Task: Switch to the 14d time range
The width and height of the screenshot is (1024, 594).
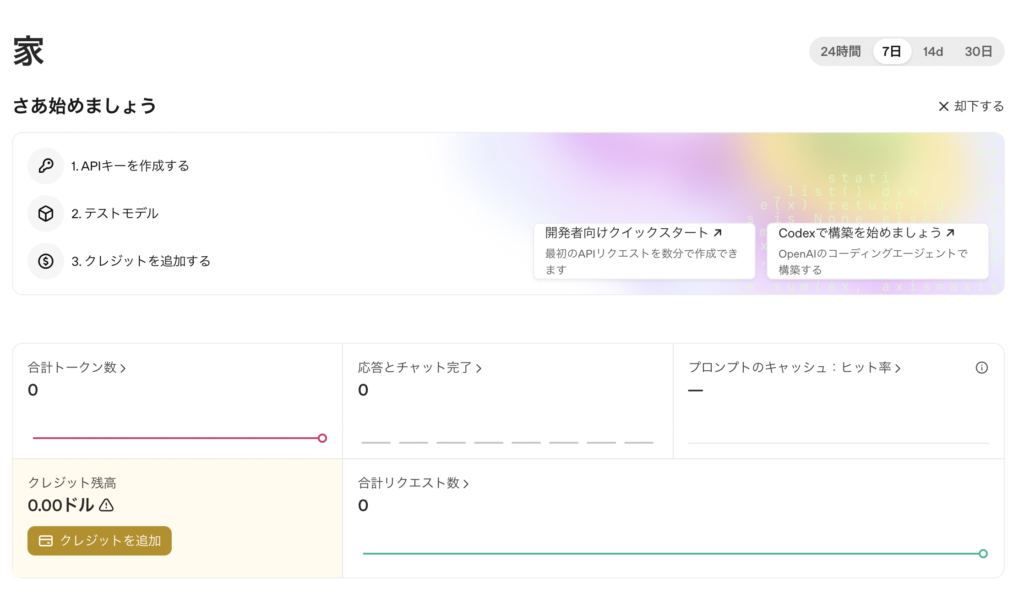Action: 933,52
